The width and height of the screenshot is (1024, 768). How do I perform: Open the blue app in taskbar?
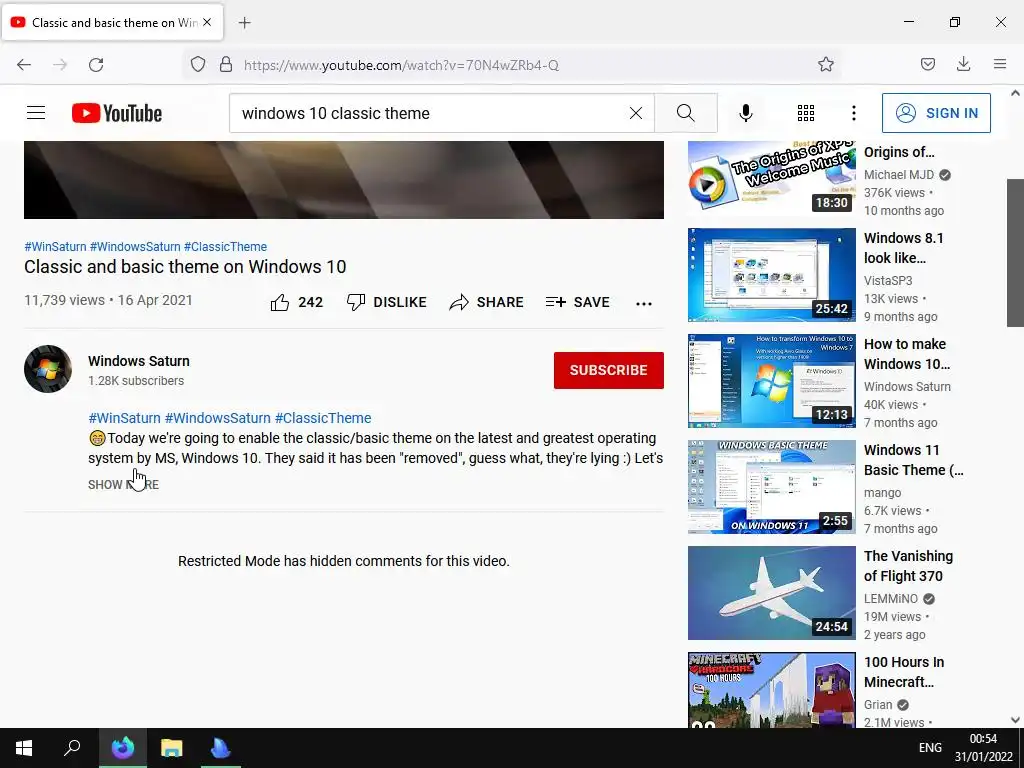click(221, 748)
